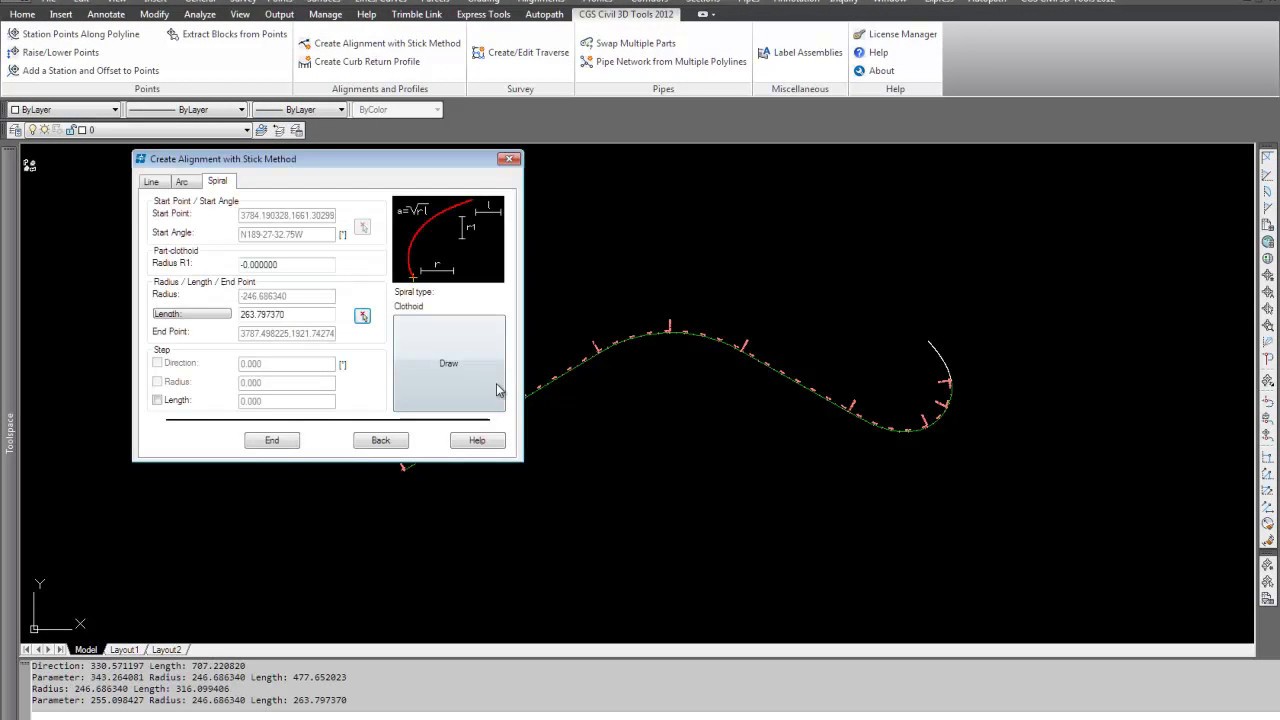1280x720 pixels.
Task: Open the Create/Edit Traverse tool
Action: tap(520, 52)
